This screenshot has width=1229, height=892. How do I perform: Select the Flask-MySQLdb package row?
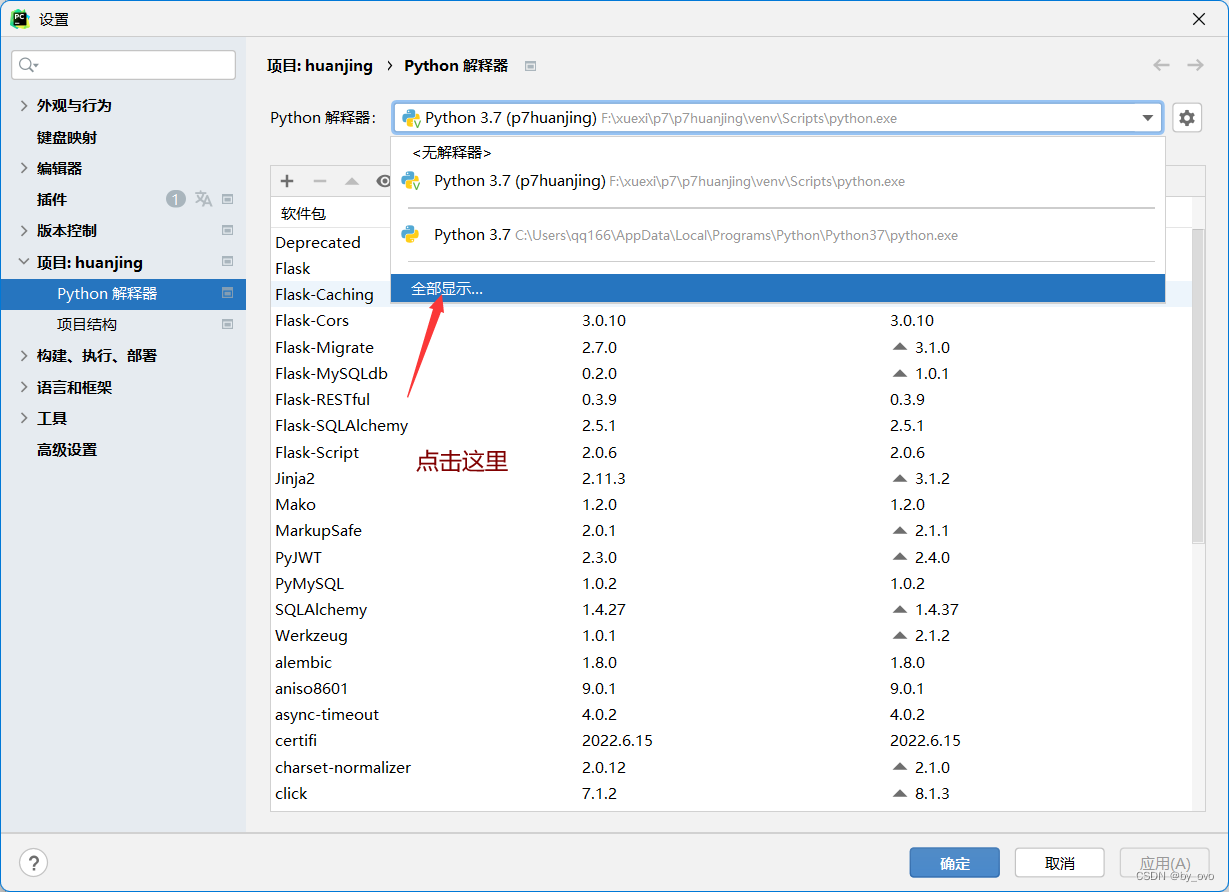point(731,374)
